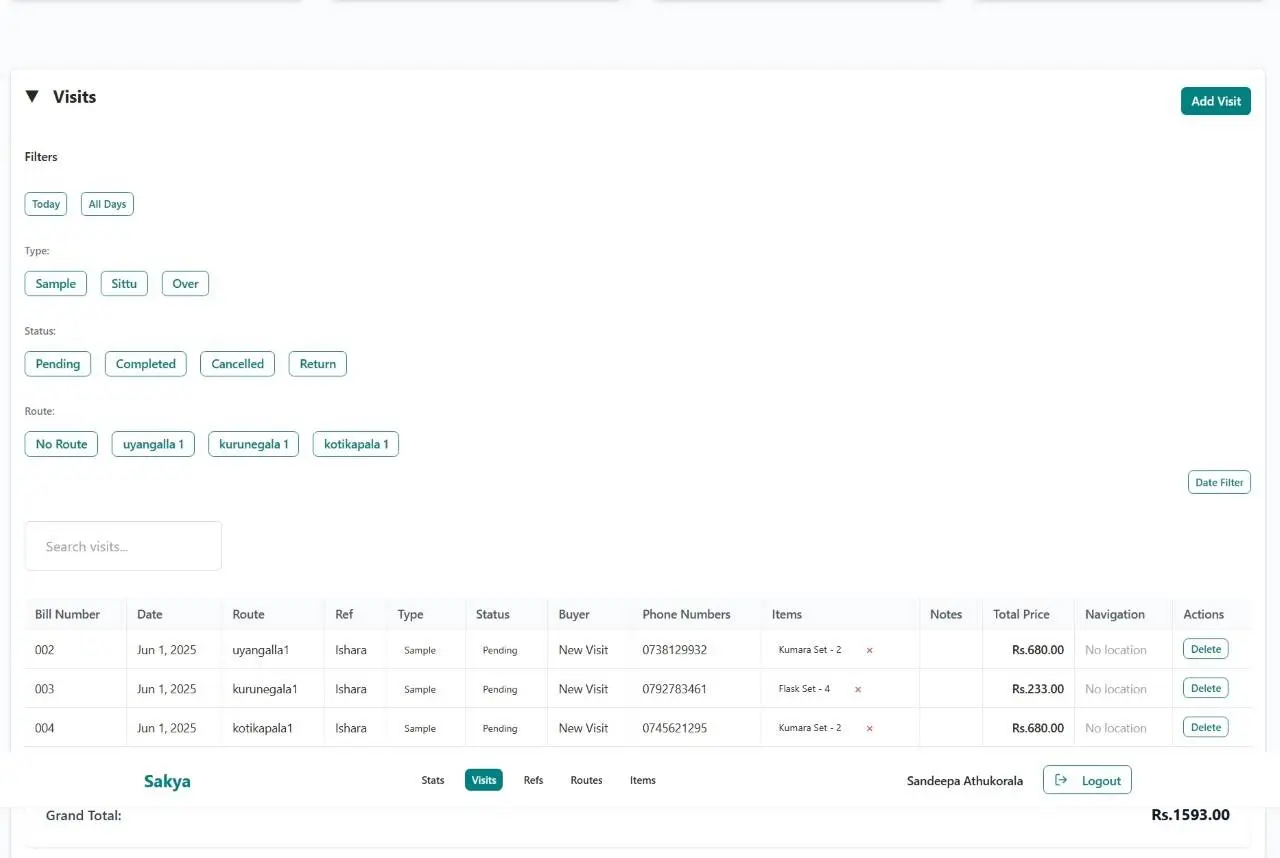Remove Kumara Set item from bill 004

(869, 728)
